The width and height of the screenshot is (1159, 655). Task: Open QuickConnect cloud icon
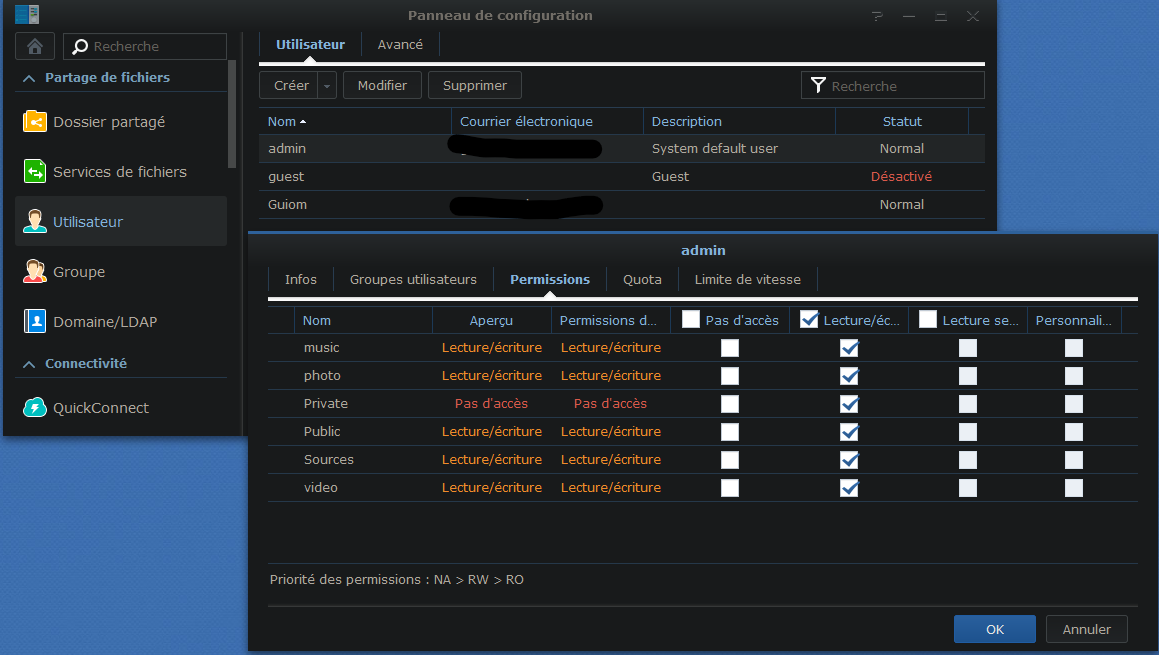[35, 407]
